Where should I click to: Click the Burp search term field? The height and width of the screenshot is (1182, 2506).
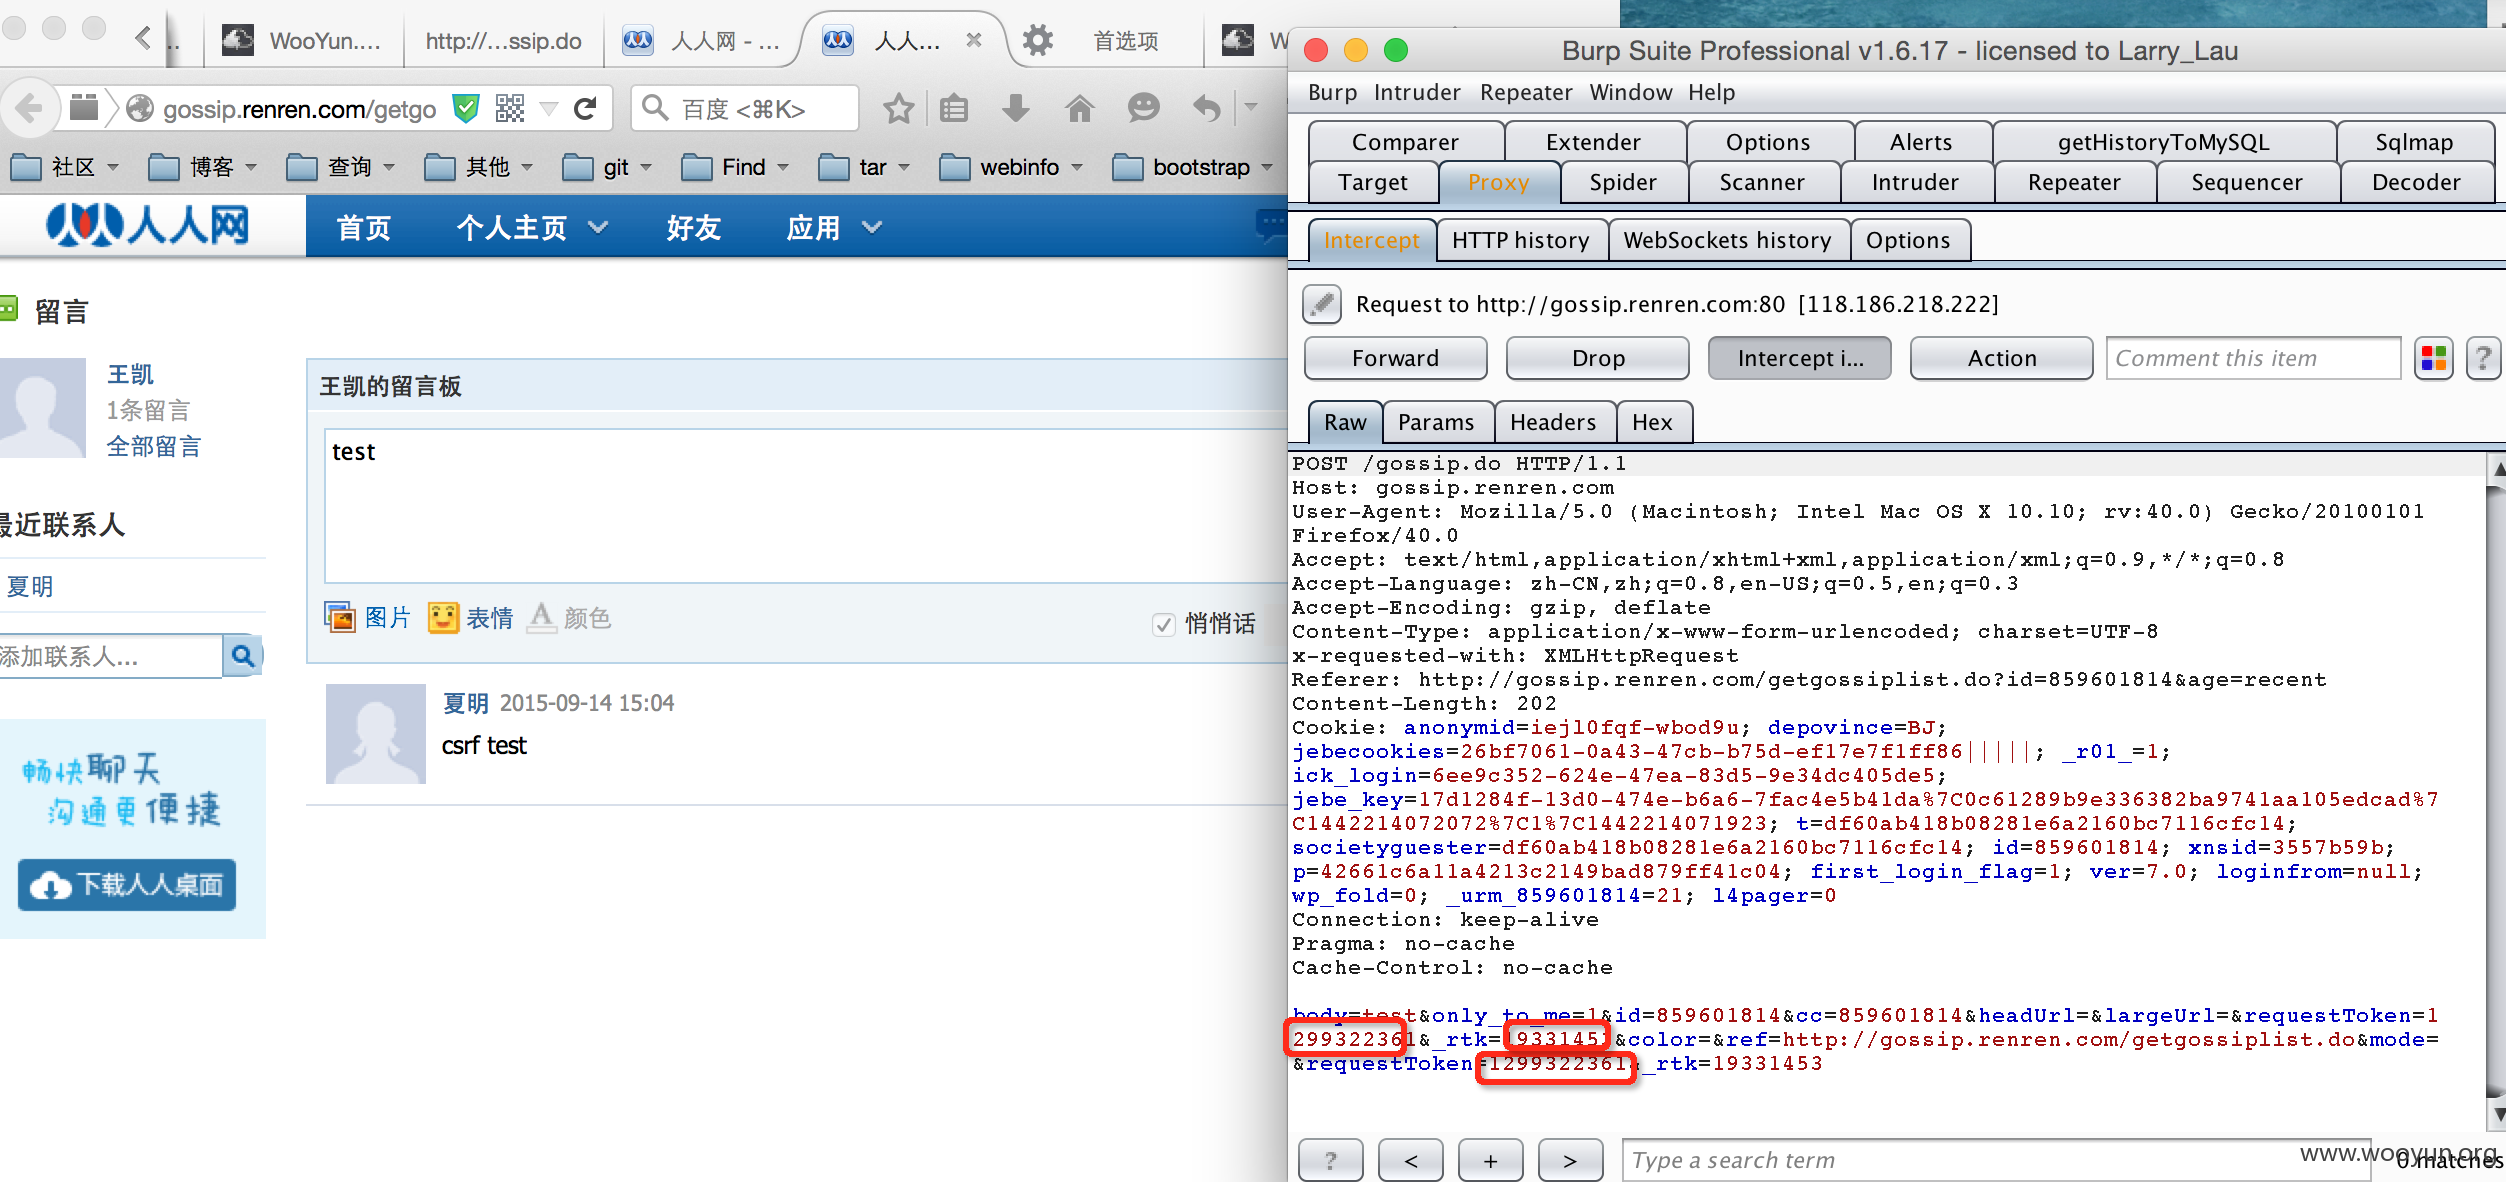pyautogui.click(x=1995, y=1160)
